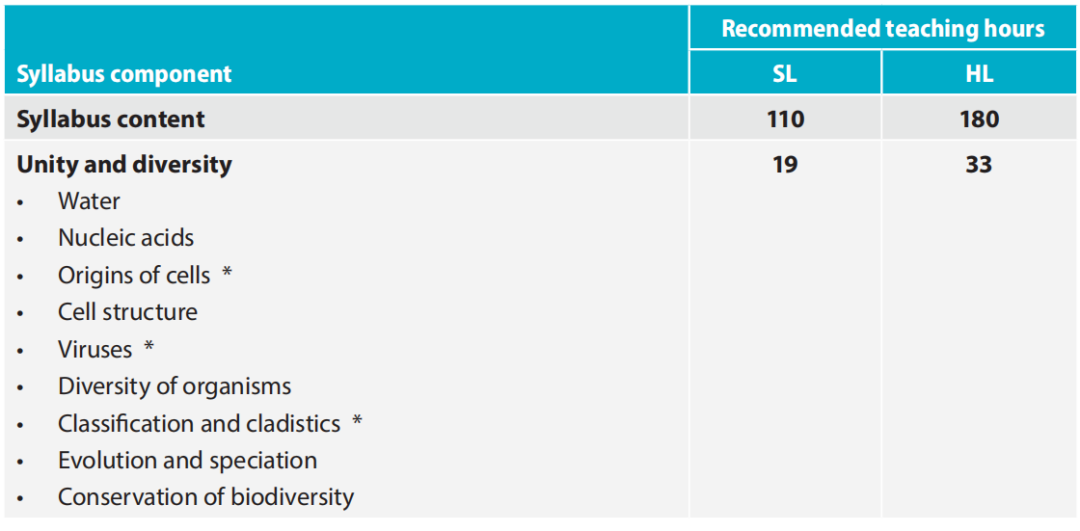Click the "Cell structure" list item

coord(128,312)
